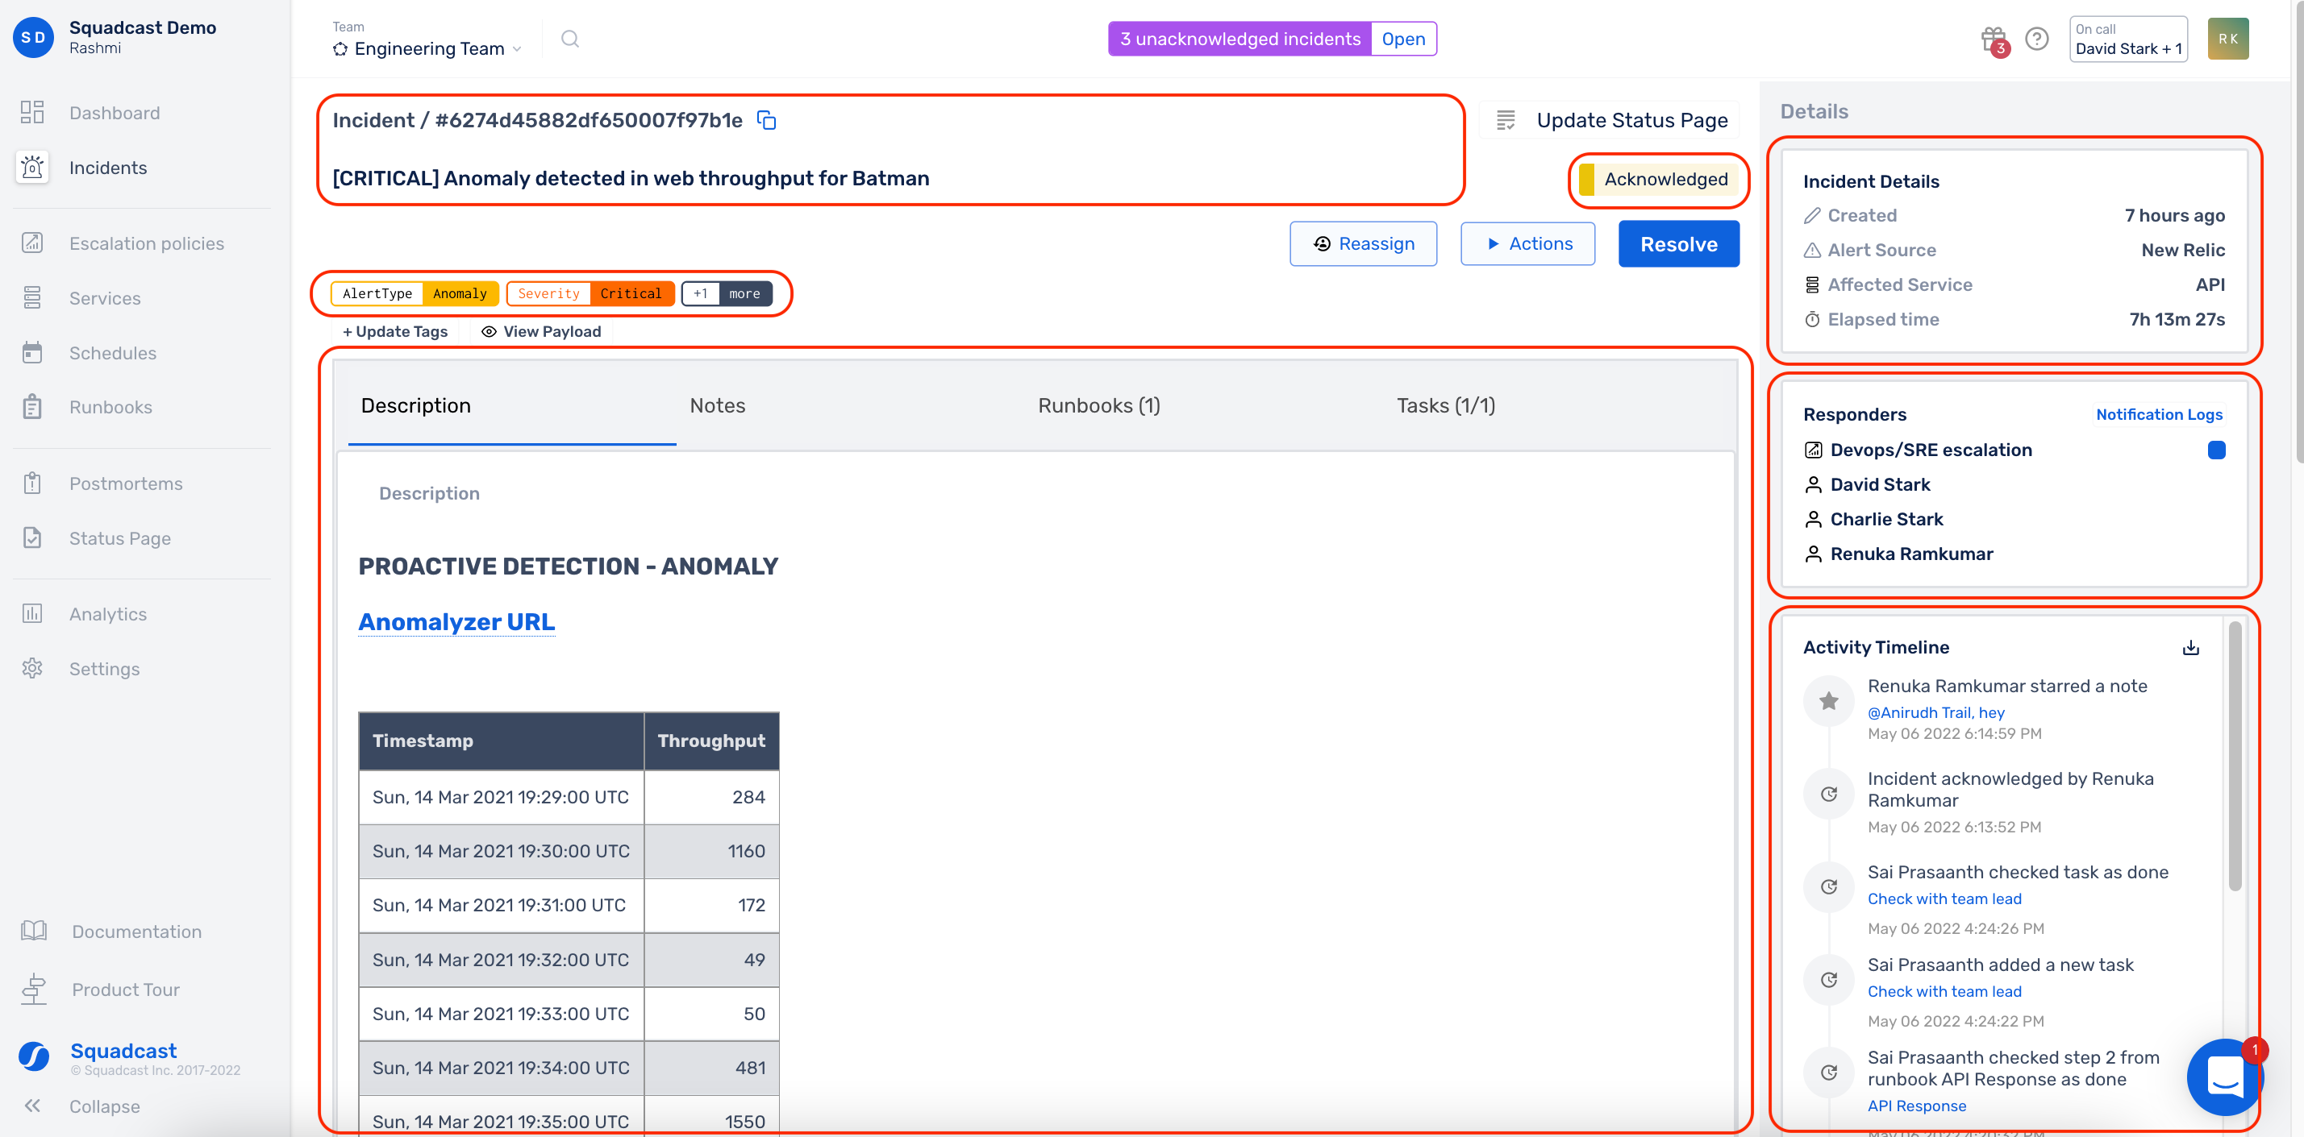
Task: Click View Payload
Action: pos(541,331)
